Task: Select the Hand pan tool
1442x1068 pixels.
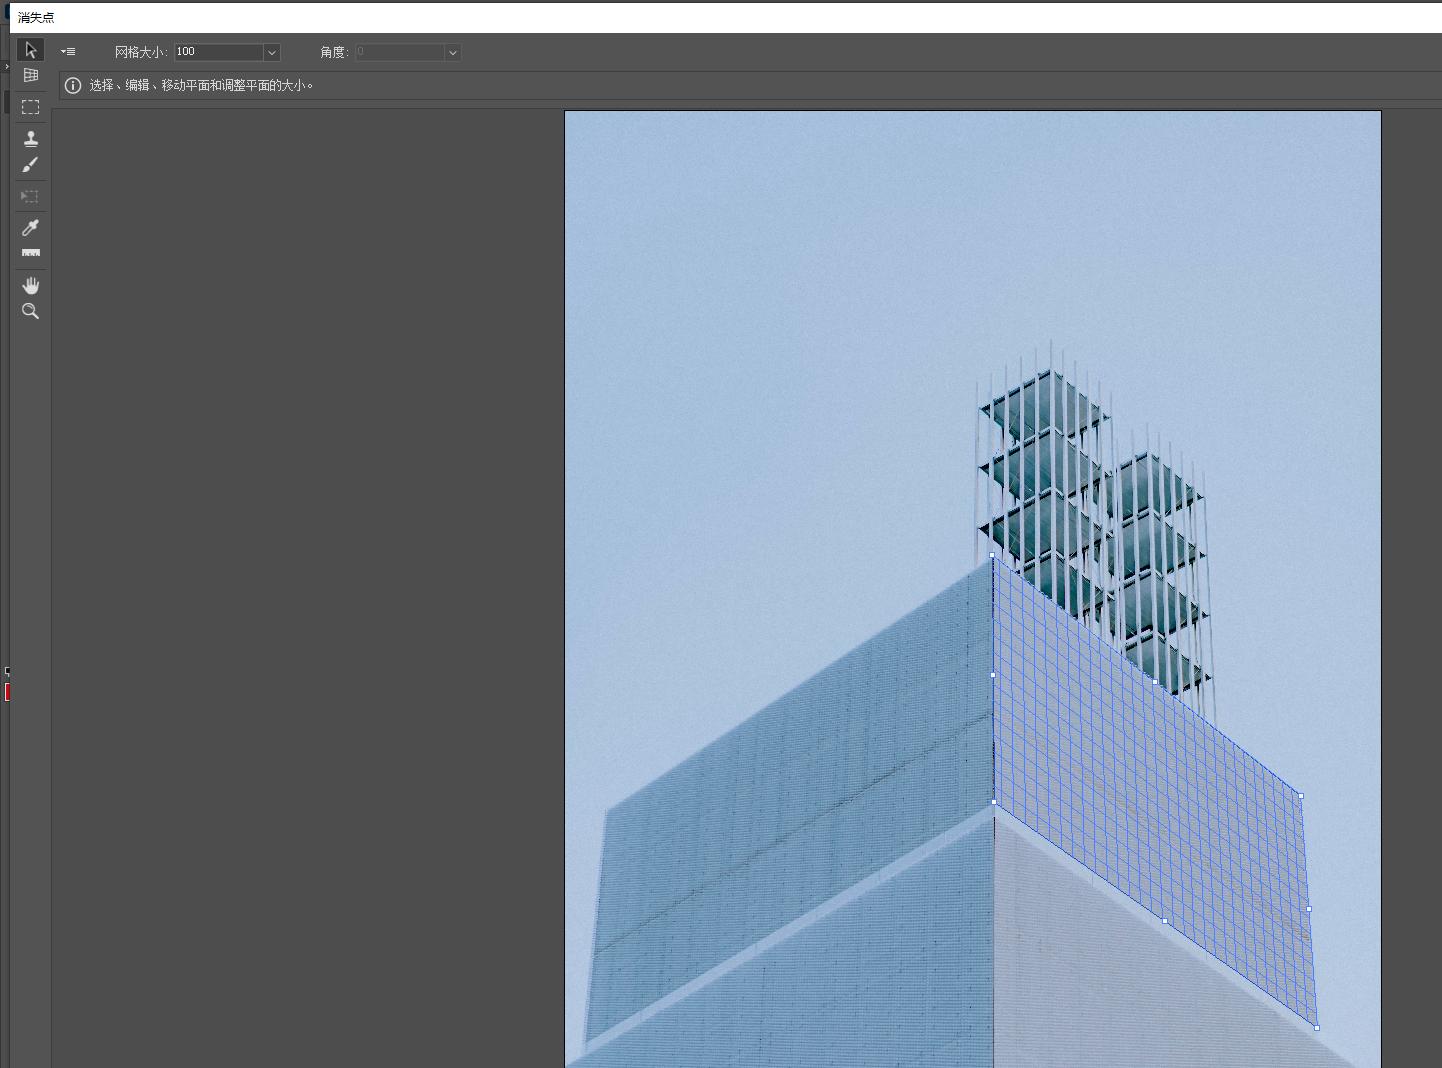Action: coord(30,286)
